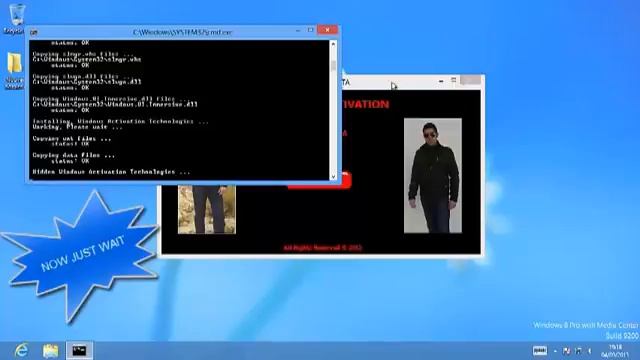Click the partially hidden photo at bottom left

click(x=207, y=209)
